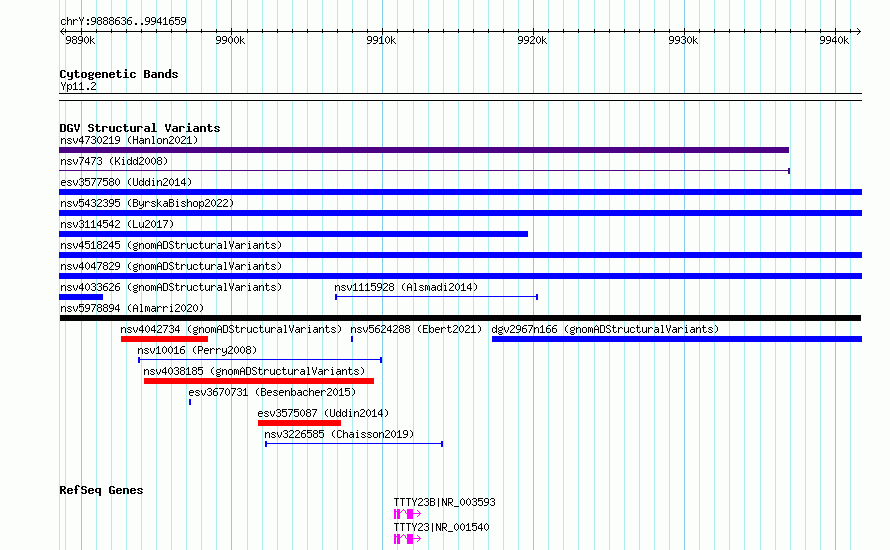Click the magenta TTTY23B gene glyph

pos(407,514)
